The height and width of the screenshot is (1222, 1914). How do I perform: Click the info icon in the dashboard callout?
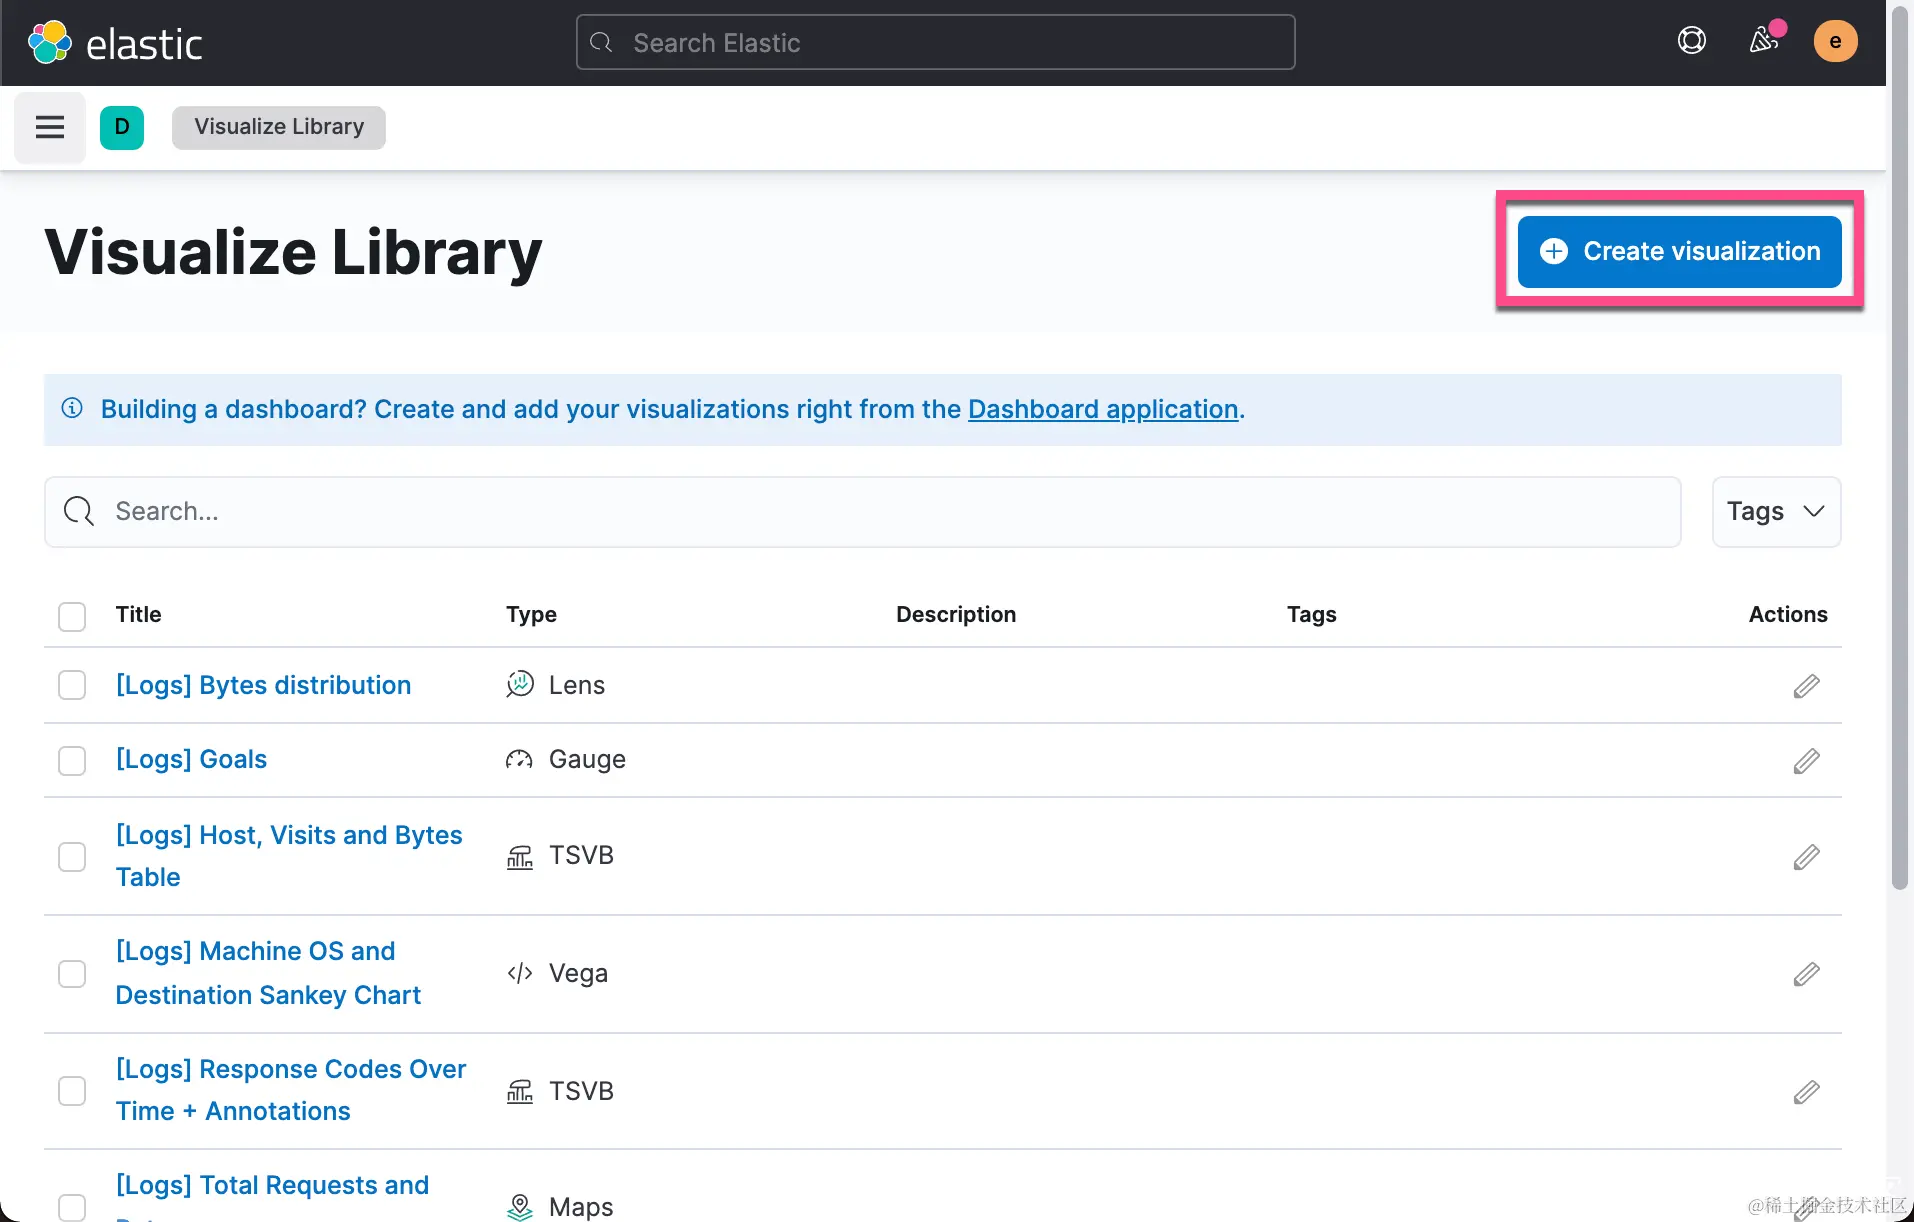[x=72, y=408]
